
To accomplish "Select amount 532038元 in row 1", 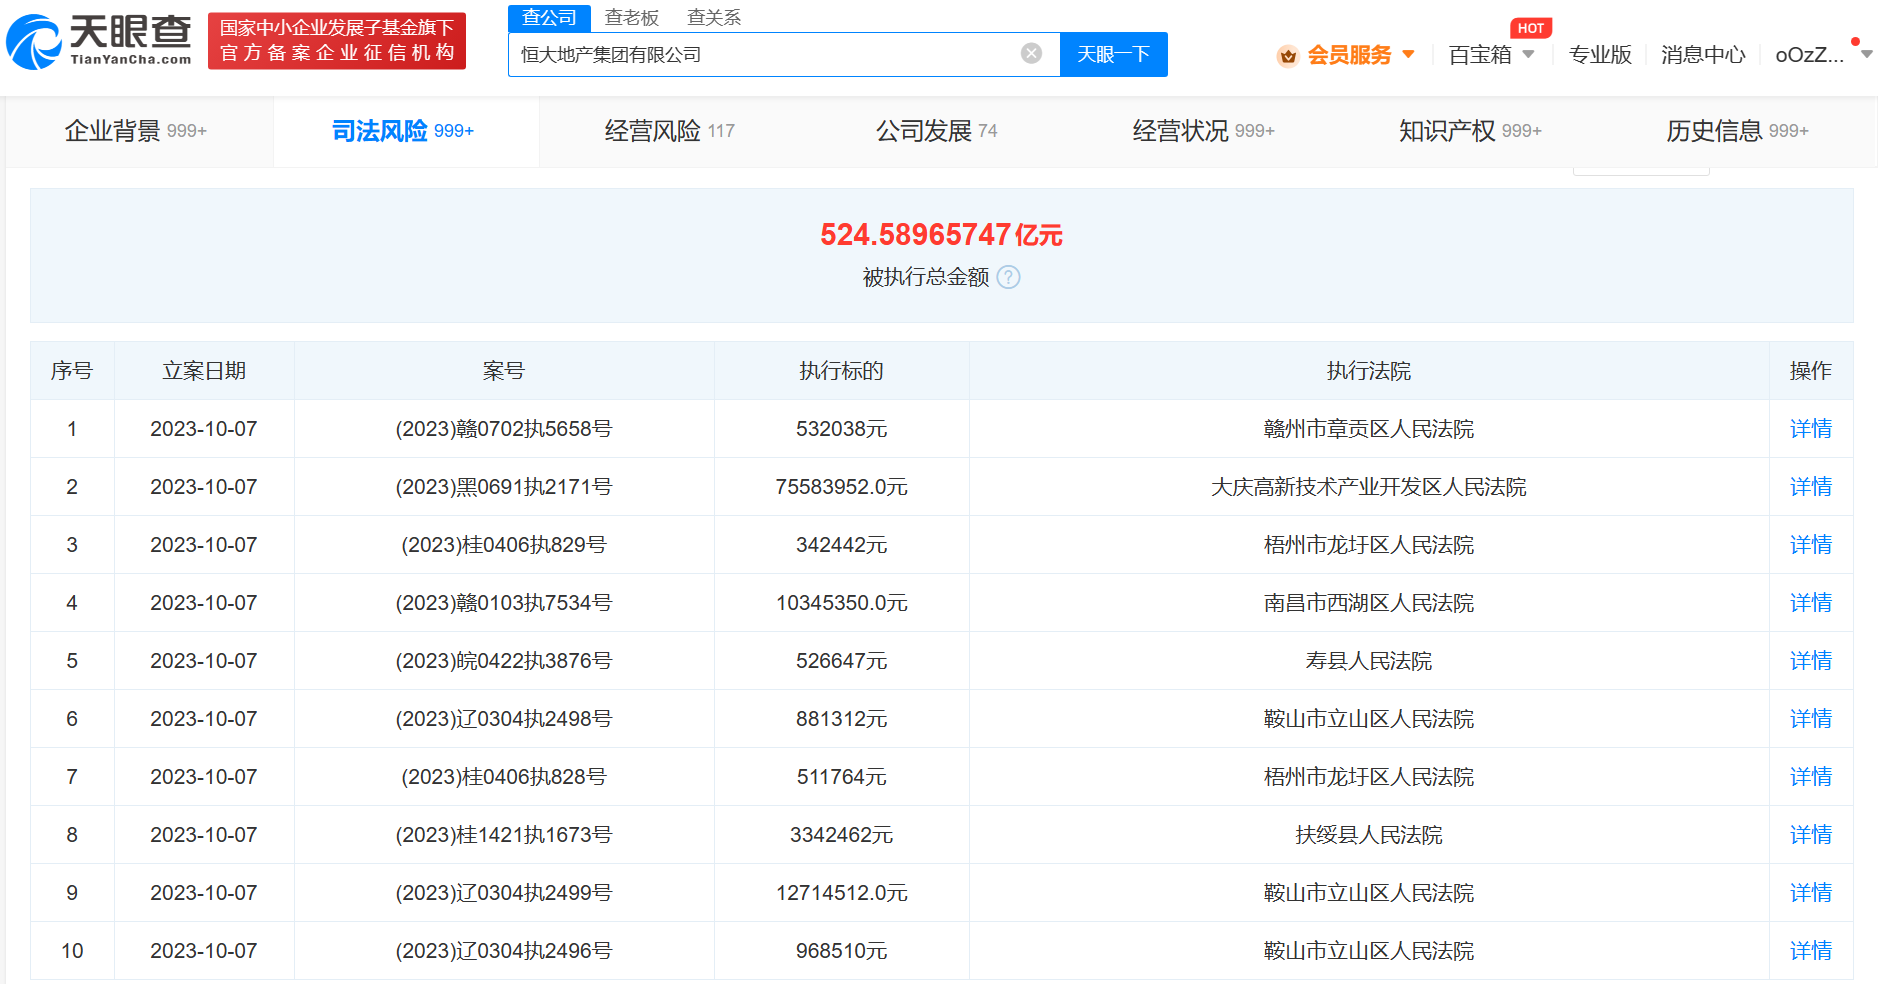I will pyautogui.click(x=842, y=429).
